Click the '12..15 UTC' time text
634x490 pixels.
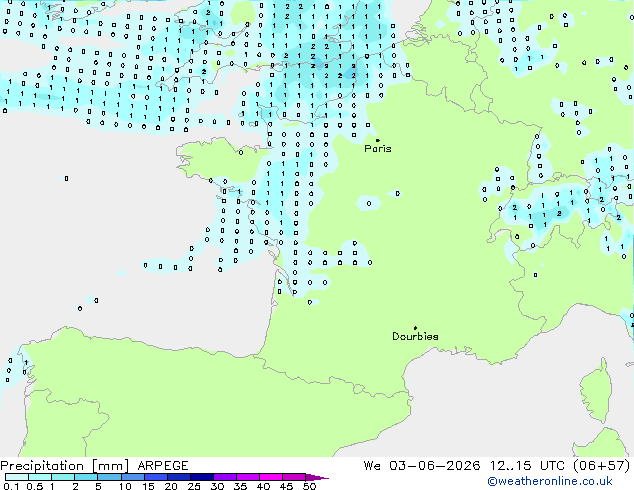point(527,466)
